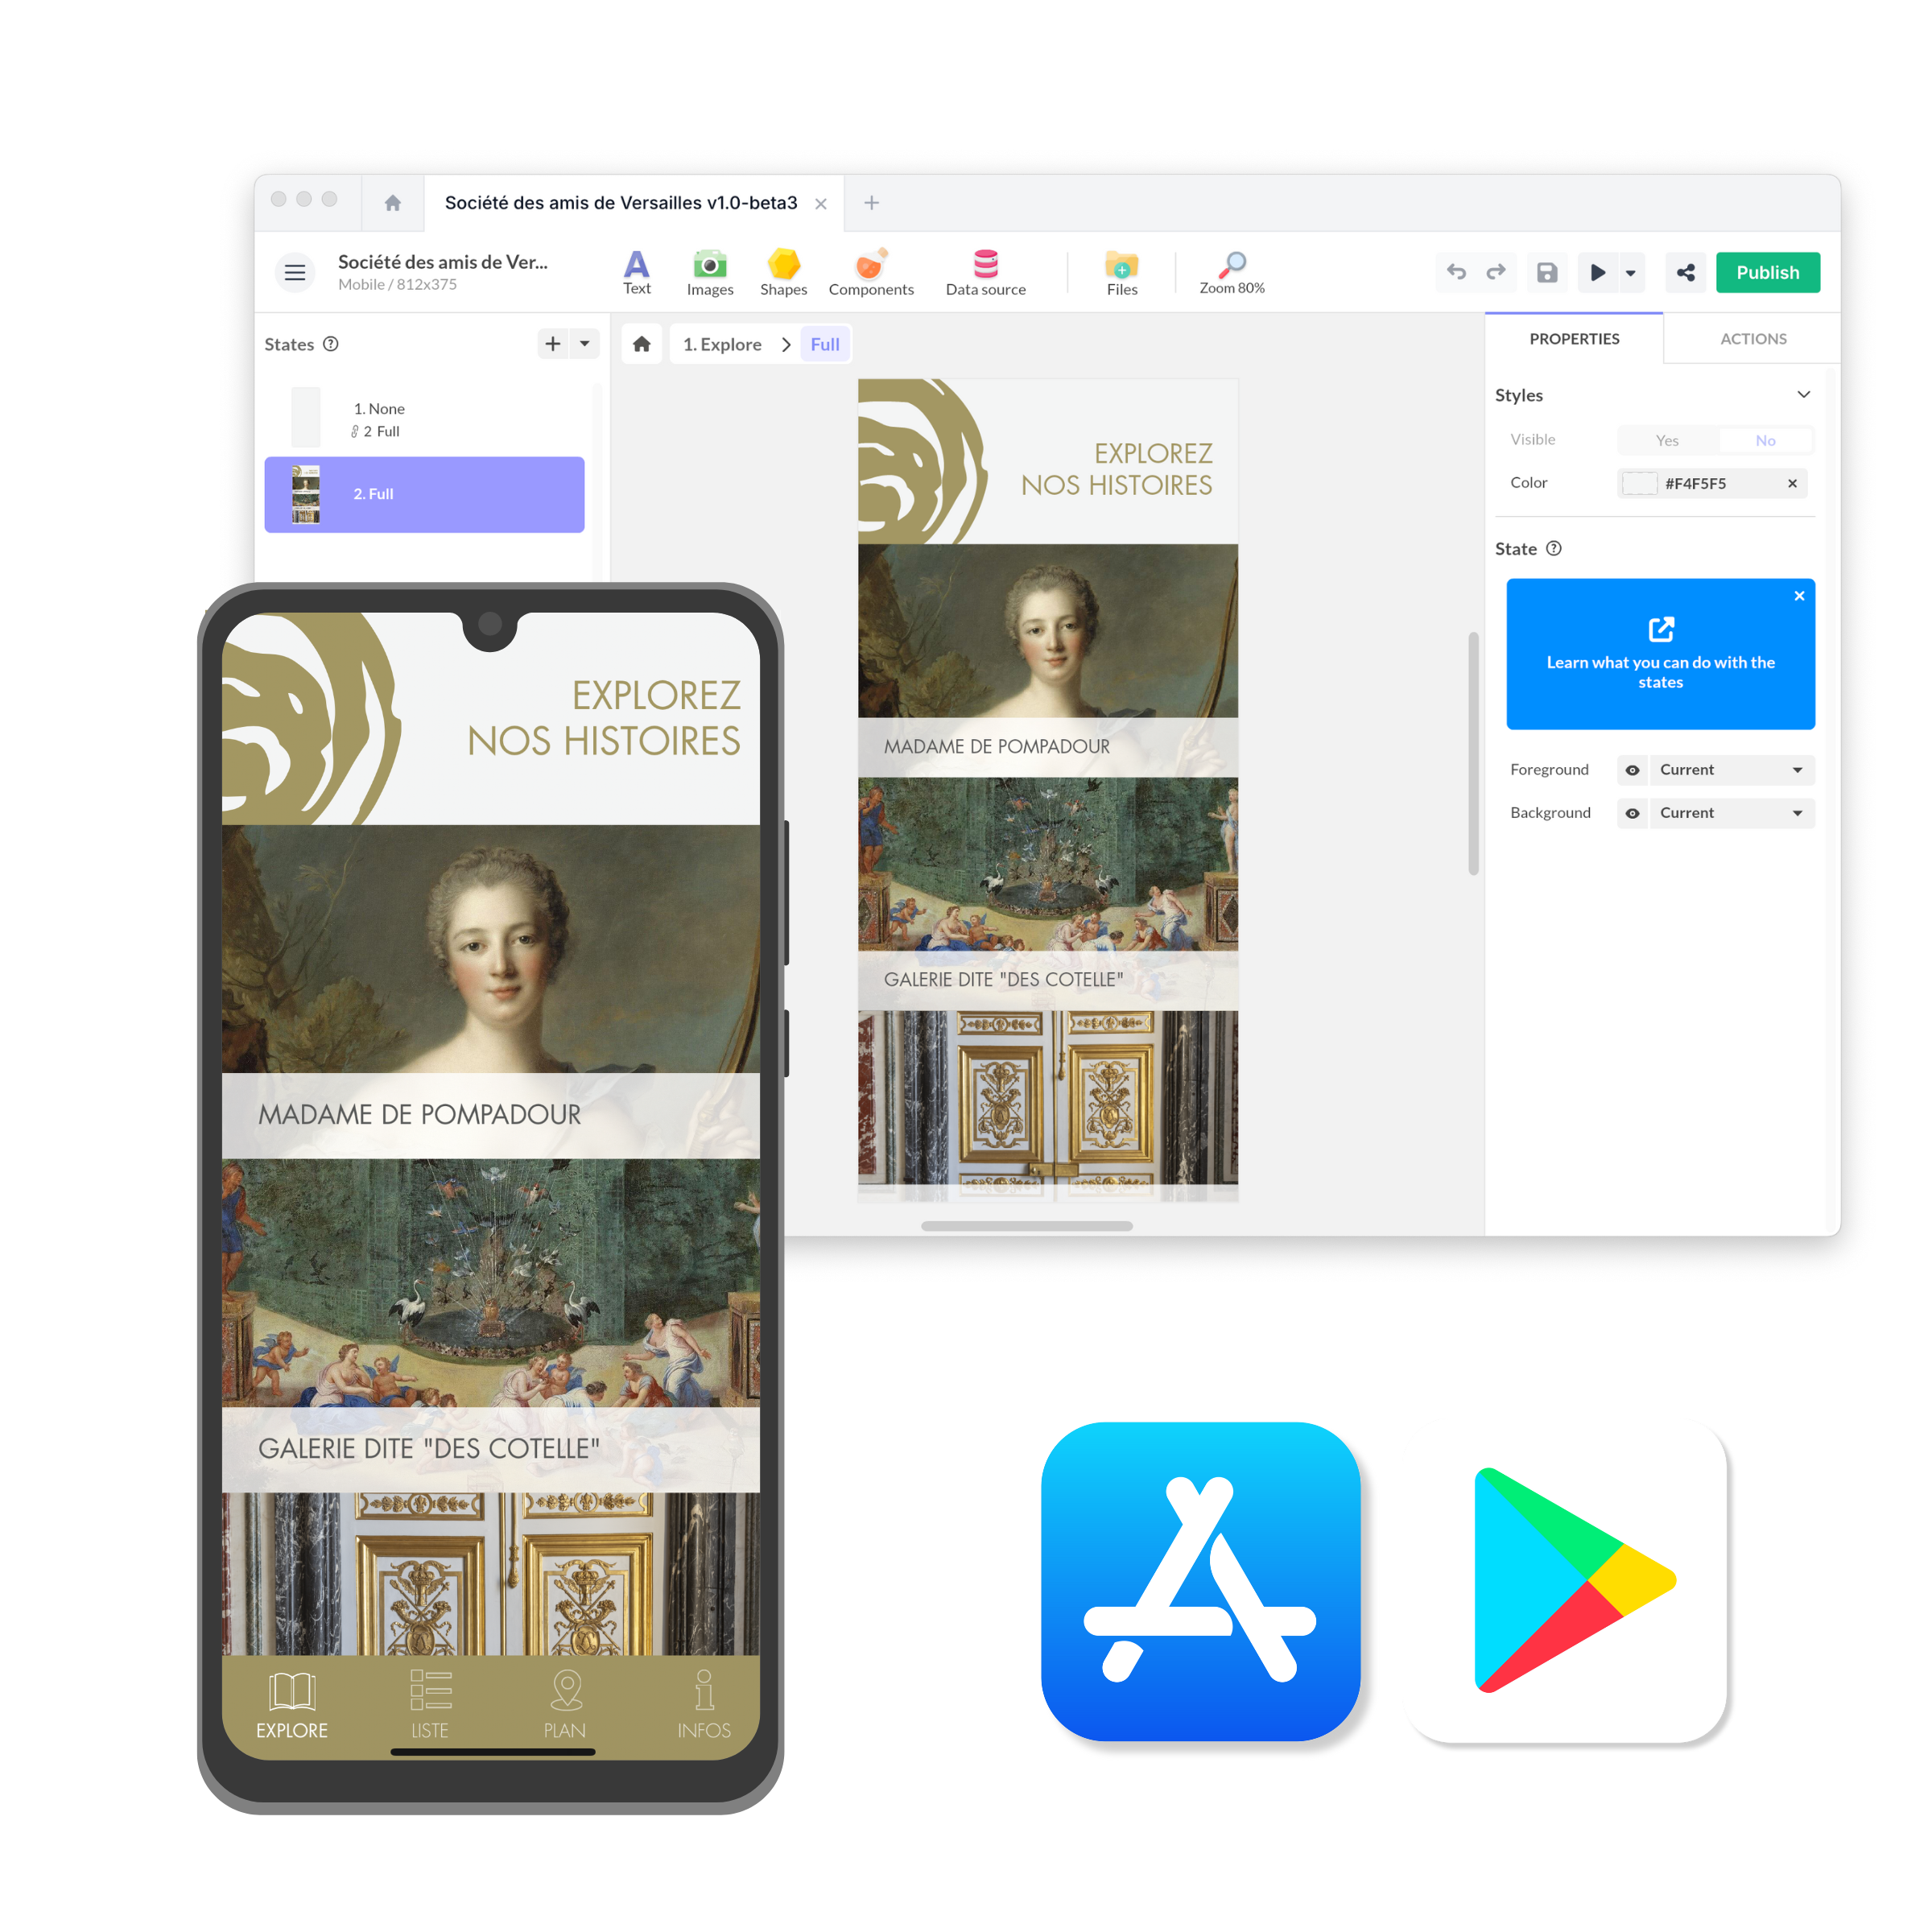This screenshot has width=1932, height=1932.
Task: Expand the Styles section panel
Action: point(1803,393)
